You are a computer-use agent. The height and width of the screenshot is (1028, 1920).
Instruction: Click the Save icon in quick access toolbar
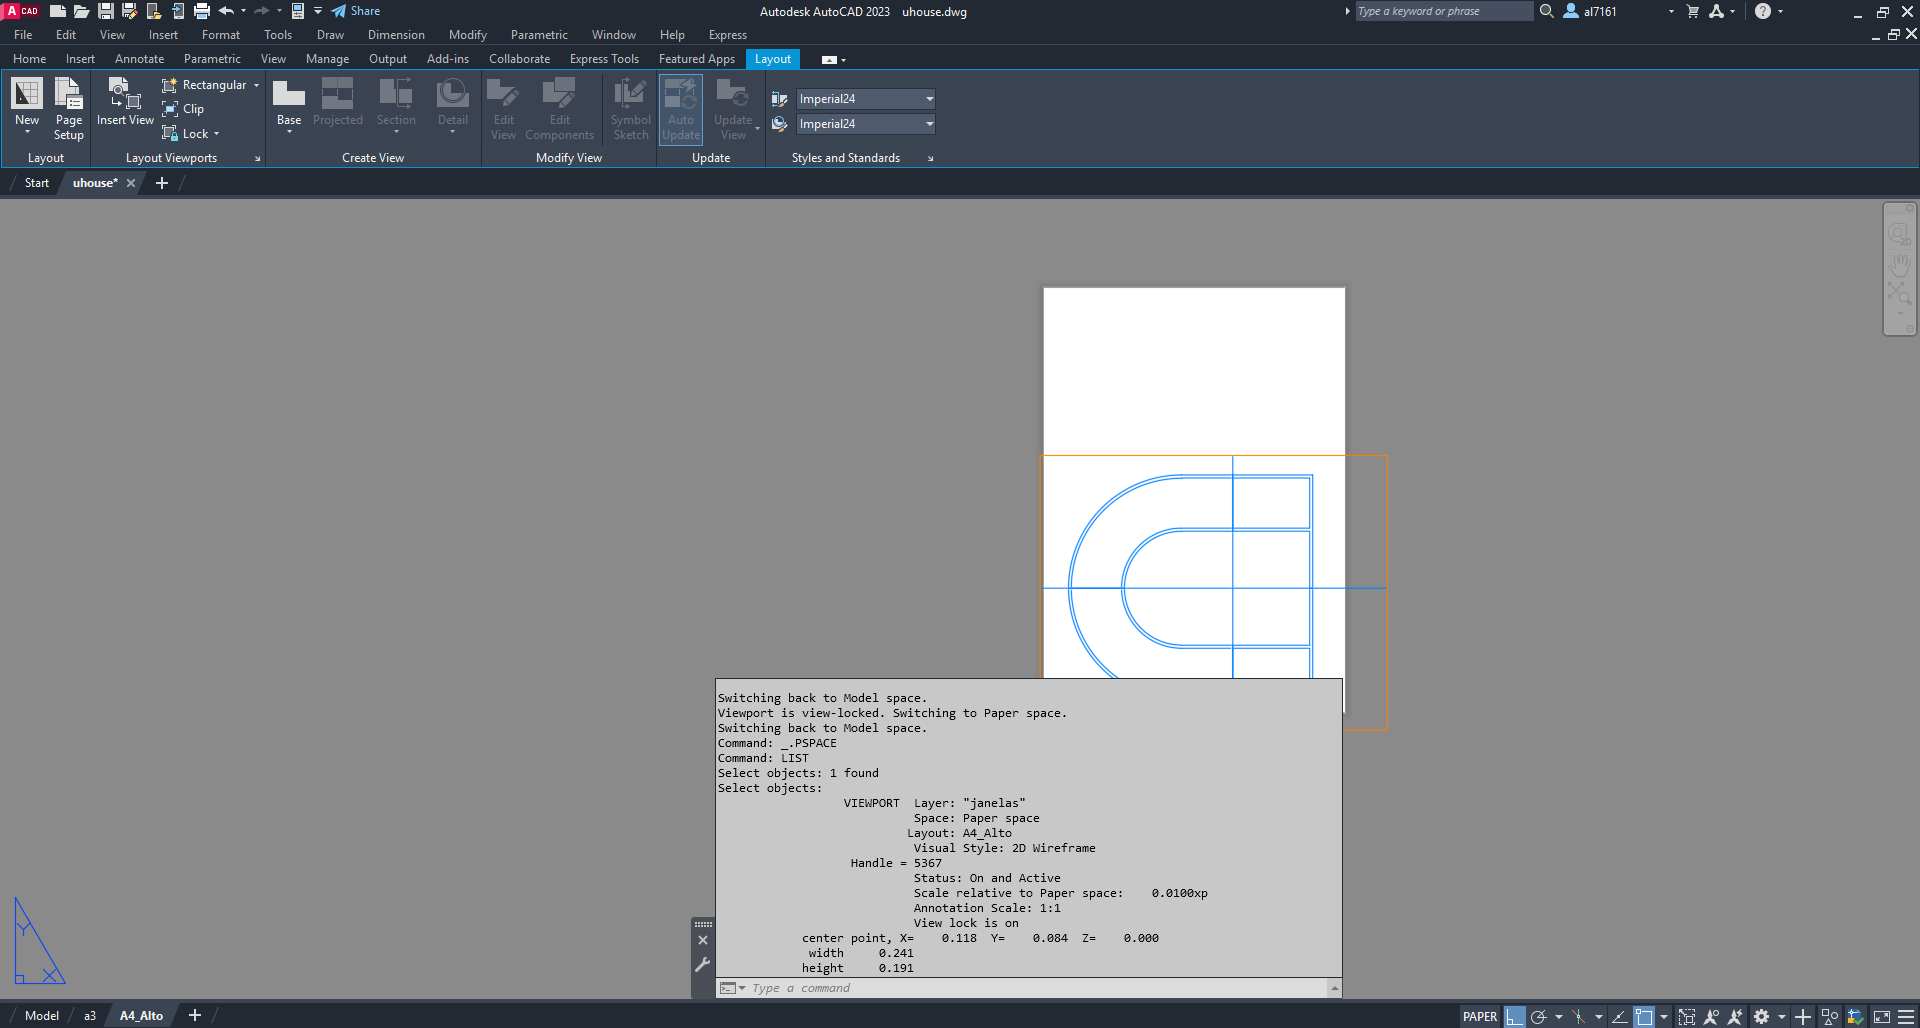[106, 11]
